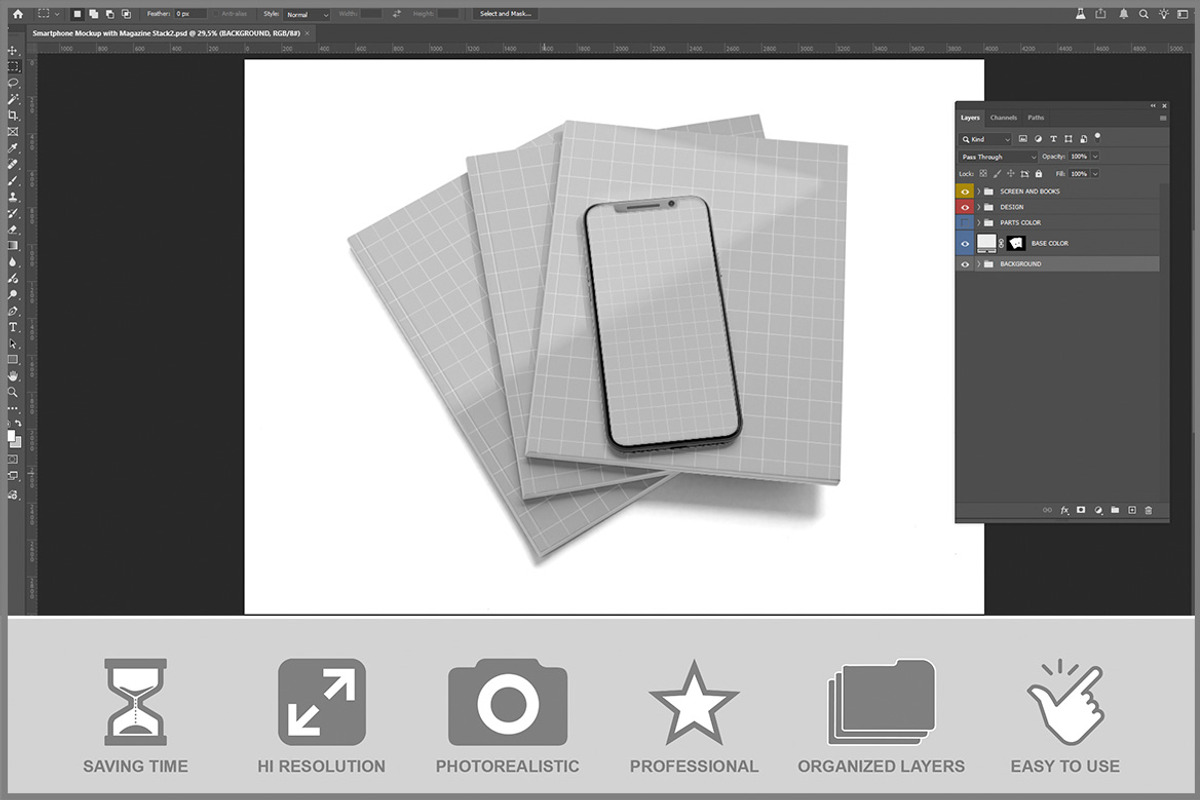The image size is (1200, 800).
Task: Toggle shape layer filter
Action: pyautogui.click(x=1068, y=139)
